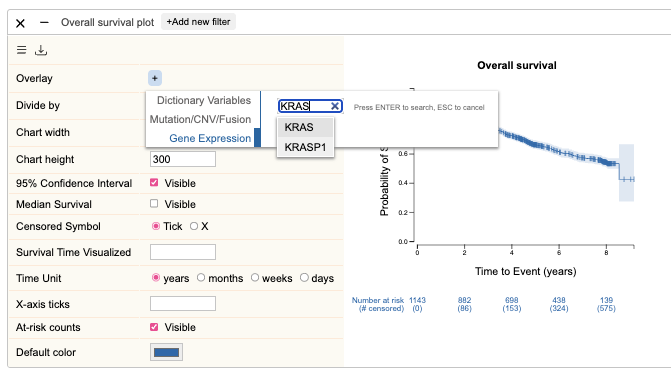The image size is (671, 380).
Task: Click the at-risk count 438
Action: (x=559, y=300)
